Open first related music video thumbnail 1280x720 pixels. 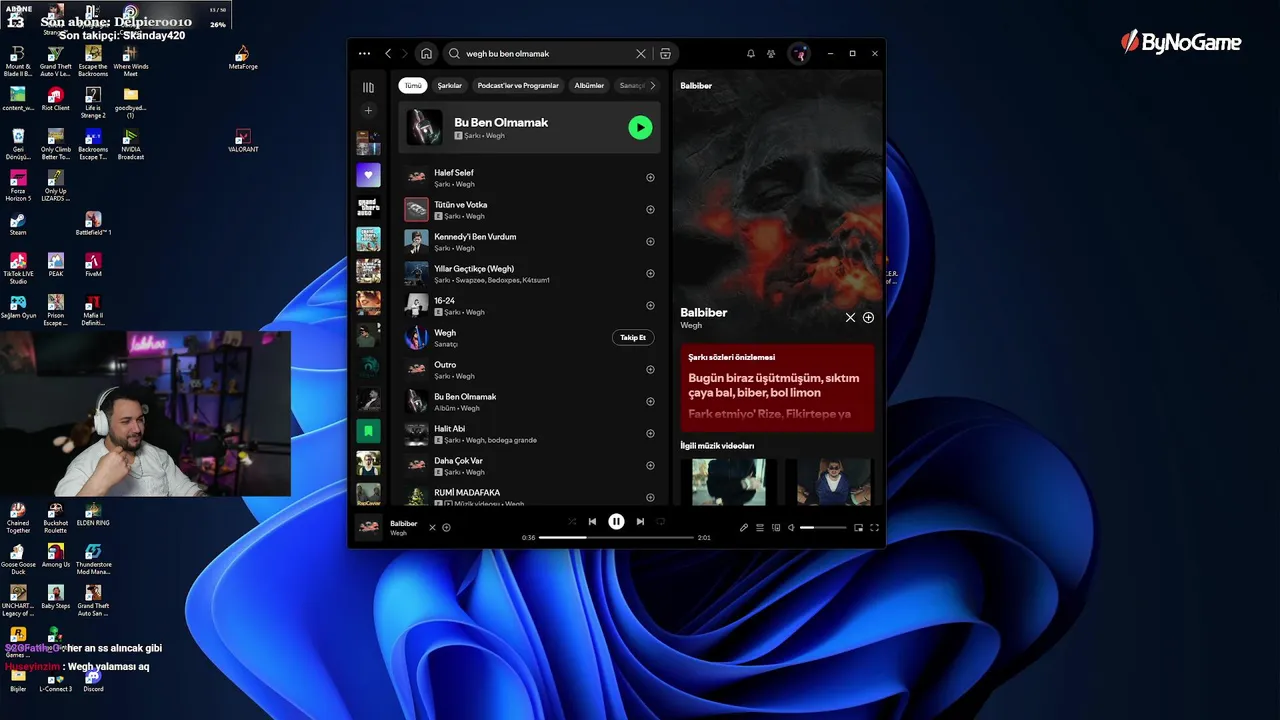[729, 482]
